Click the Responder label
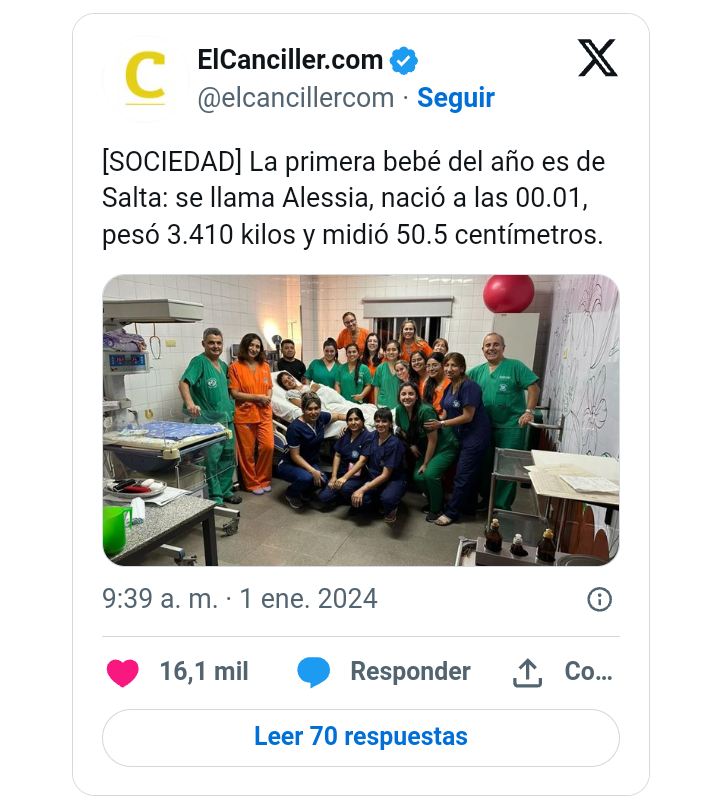Screen dimensions: 720x805 [410, 672]
